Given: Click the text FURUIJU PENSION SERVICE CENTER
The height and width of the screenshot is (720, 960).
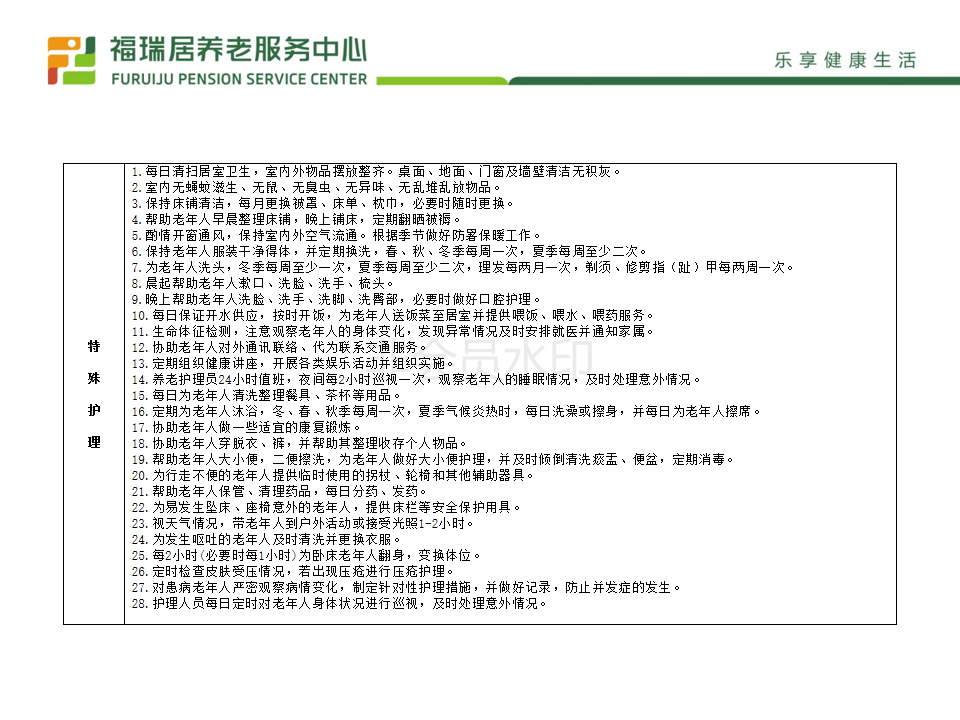Looking at the screenshot, I should [x=239, y=80].
